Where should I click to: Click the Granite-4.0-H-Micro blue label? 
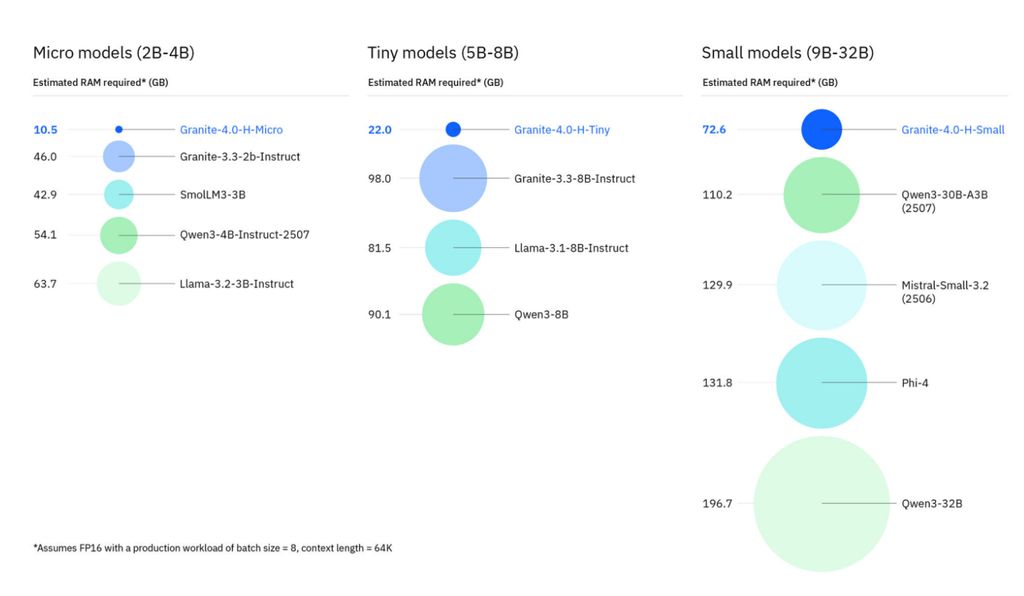point(231,130)
